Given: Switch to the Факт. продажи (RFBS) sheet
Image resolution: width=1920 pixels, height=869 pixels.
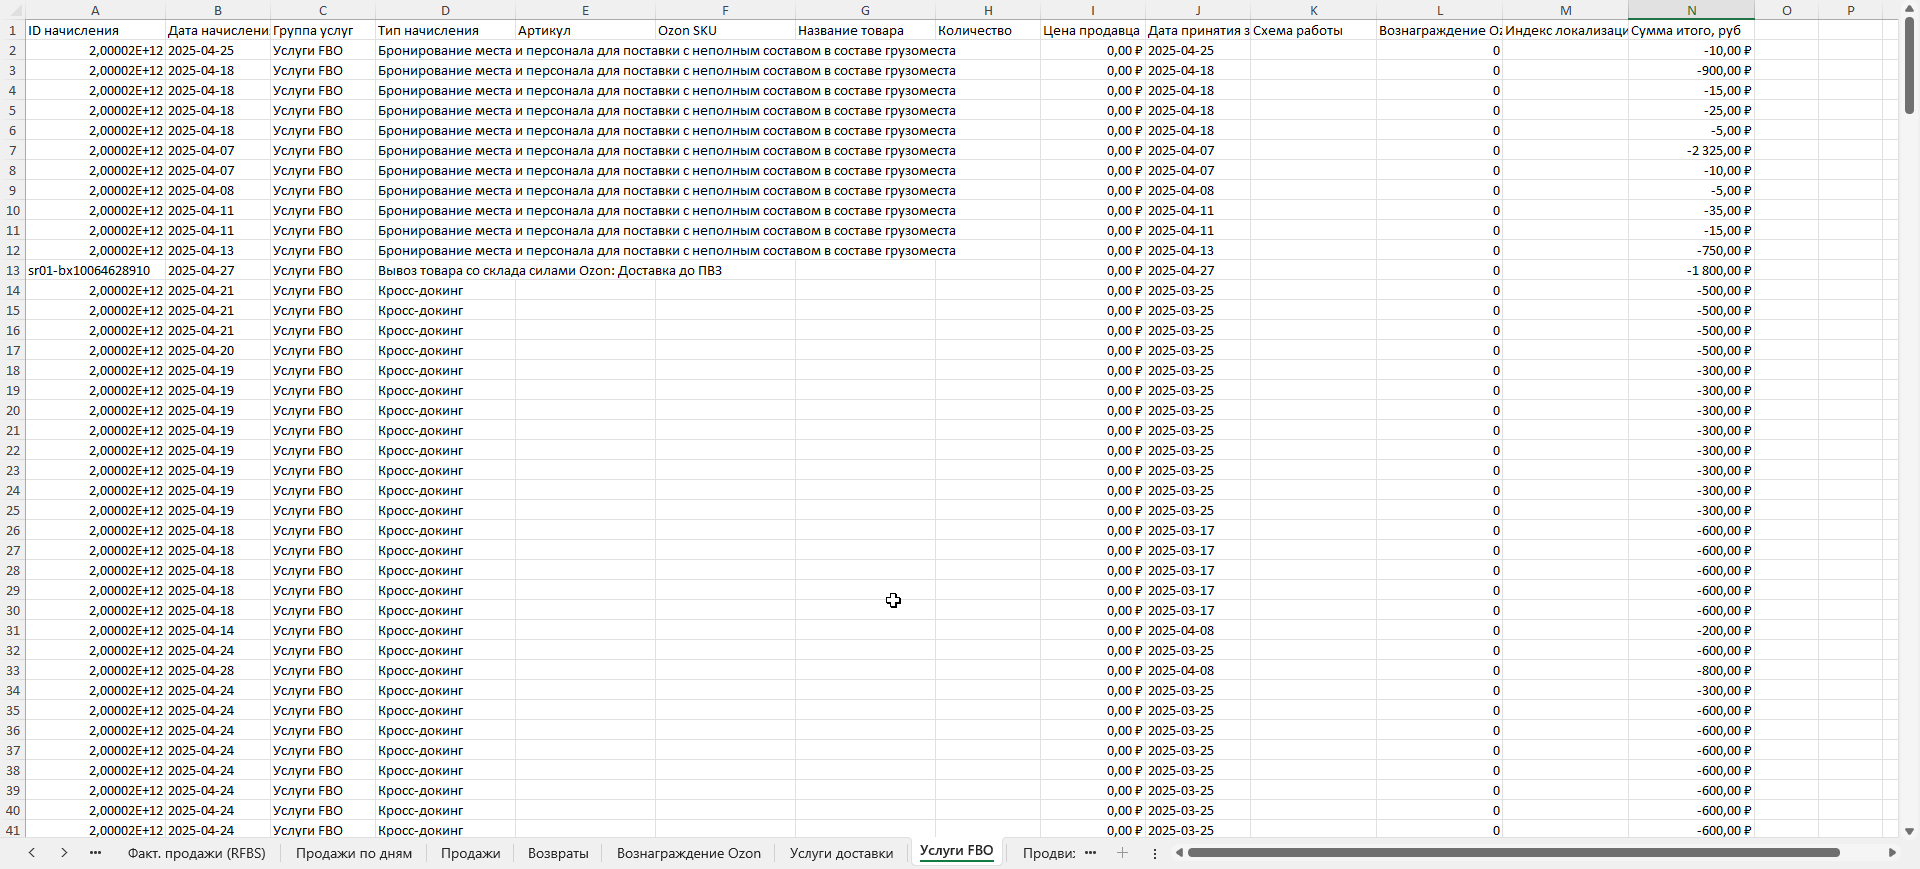Looking at the screenshot, I should [196, 853].
